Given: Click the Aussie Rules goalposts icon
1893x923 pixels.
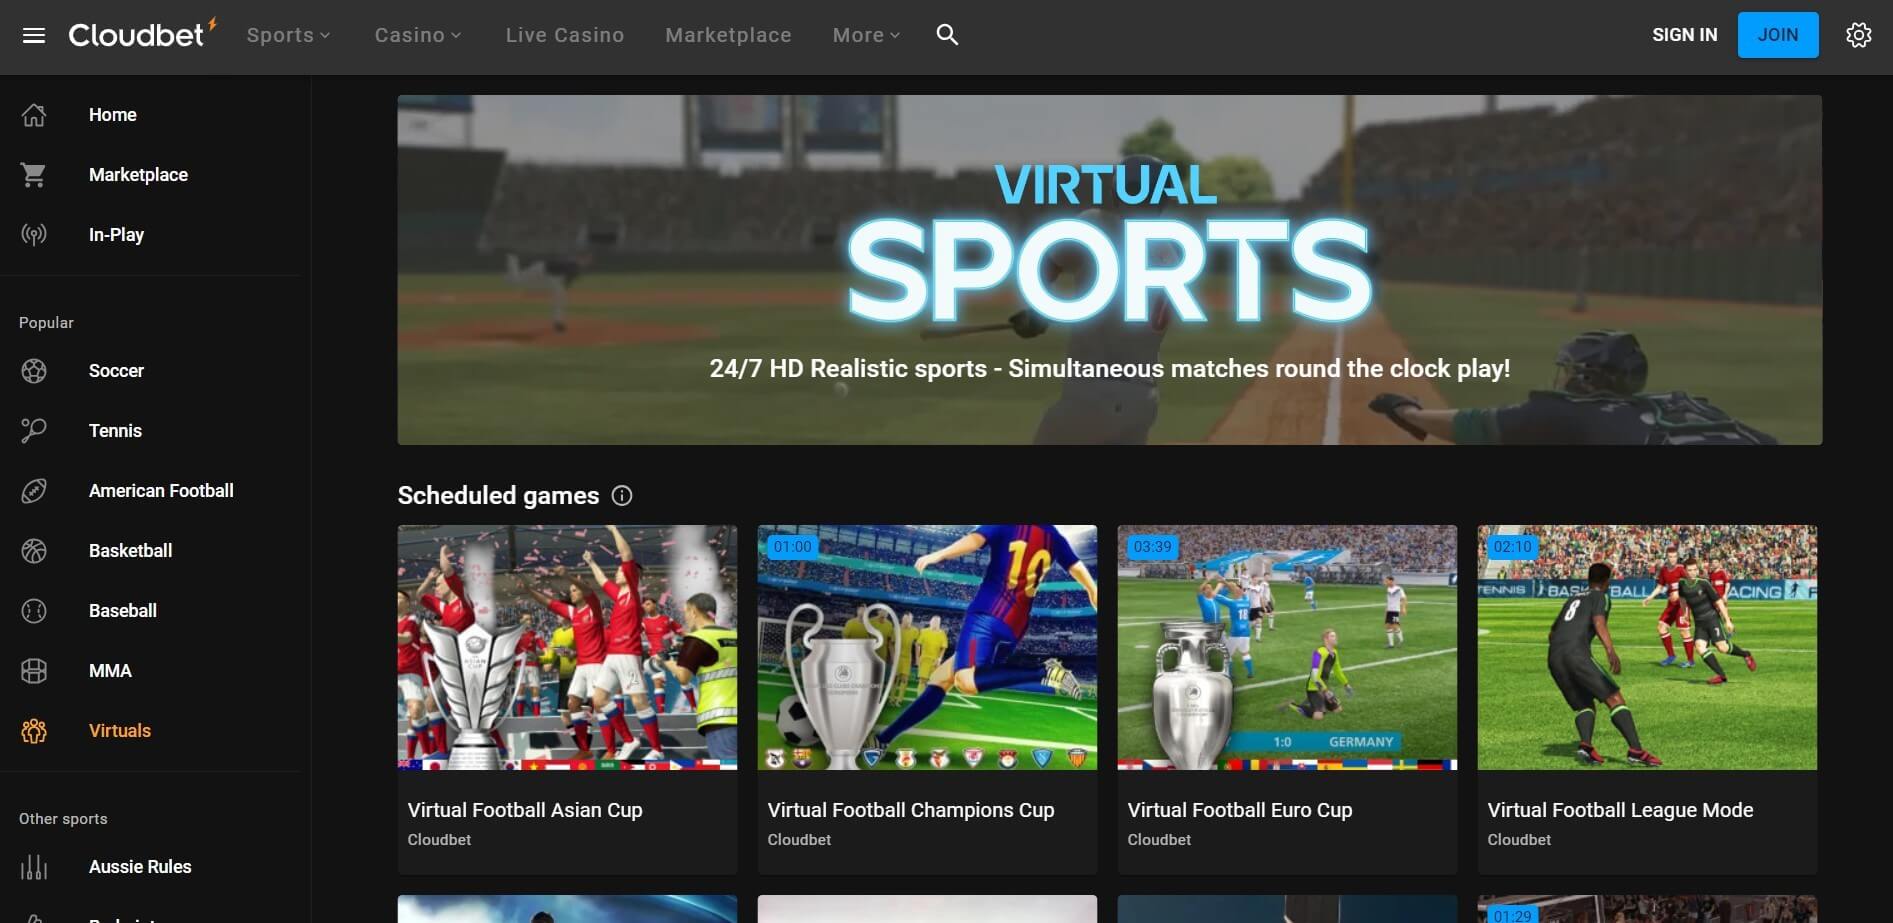Looking at the screenshot, I should pos(34,867).
